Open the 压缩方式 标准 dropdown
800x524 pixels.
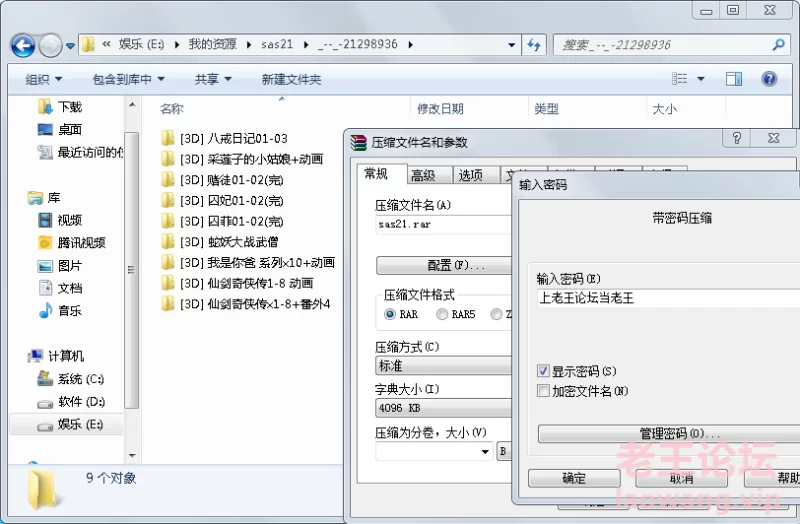pyautogui.click(x=443, y=366)
